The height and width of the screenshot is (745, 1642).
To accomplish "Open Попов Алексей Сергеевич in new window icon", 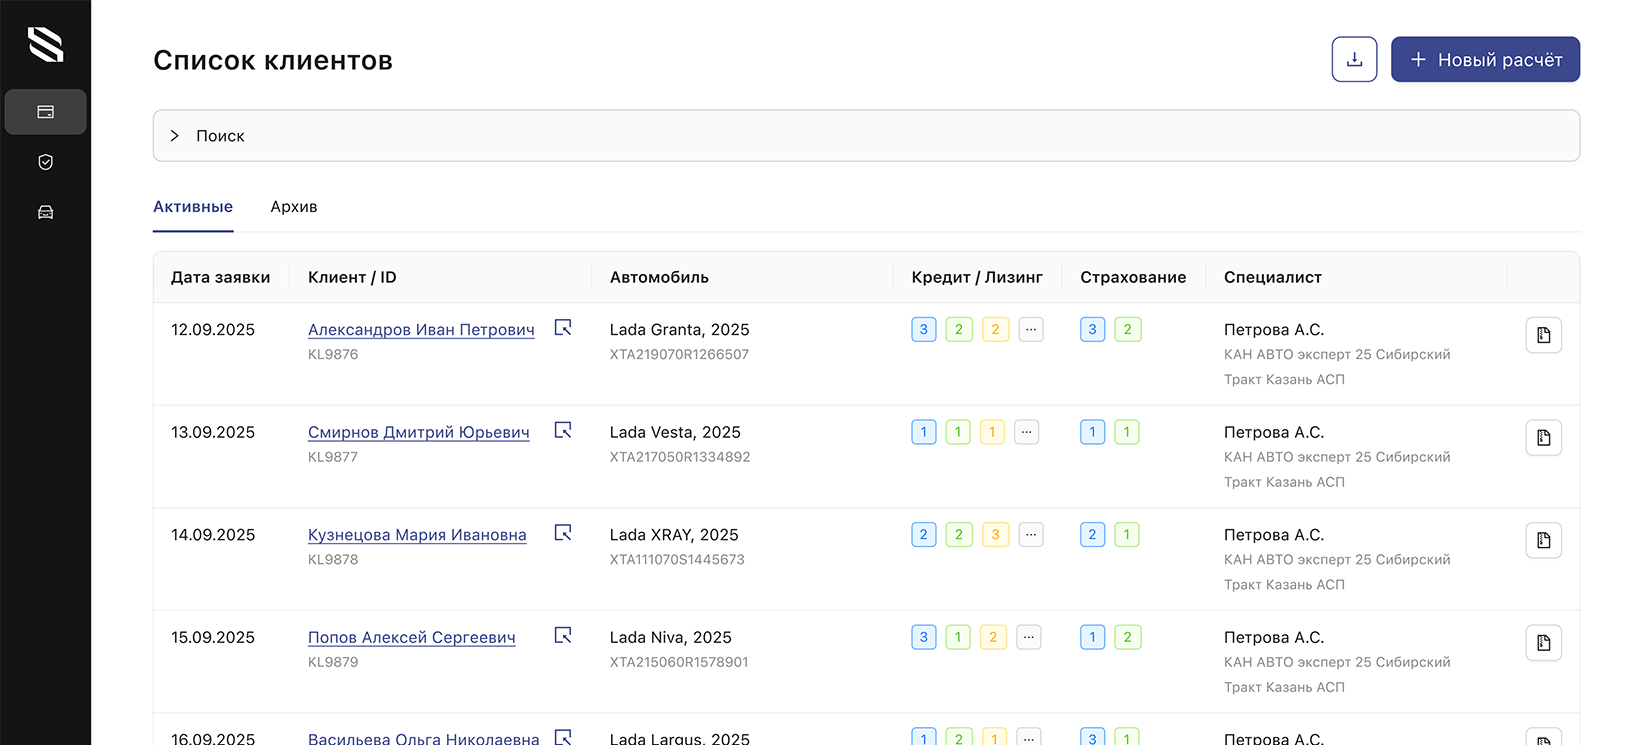I will tap(563, 636).
